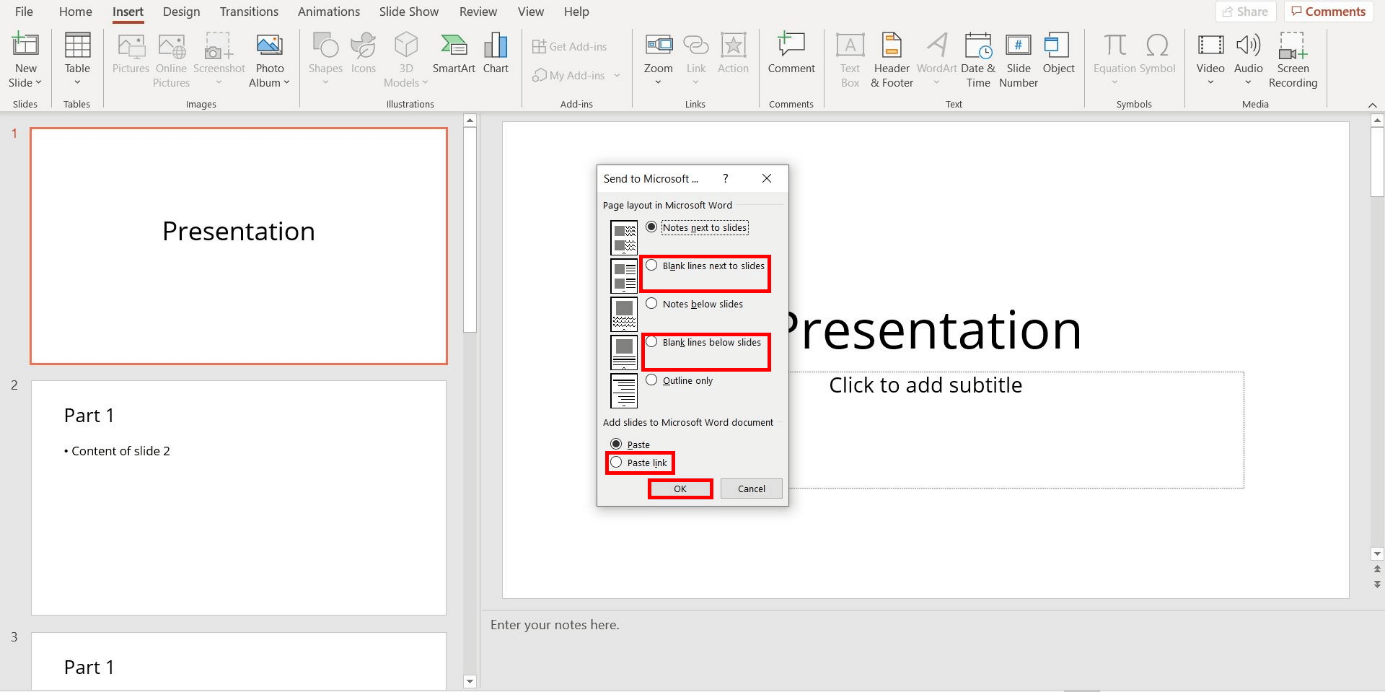This screenshot has width=1385, height=692.
Task: Select the Paste link radio button
Action: click(x=616, y=462)
